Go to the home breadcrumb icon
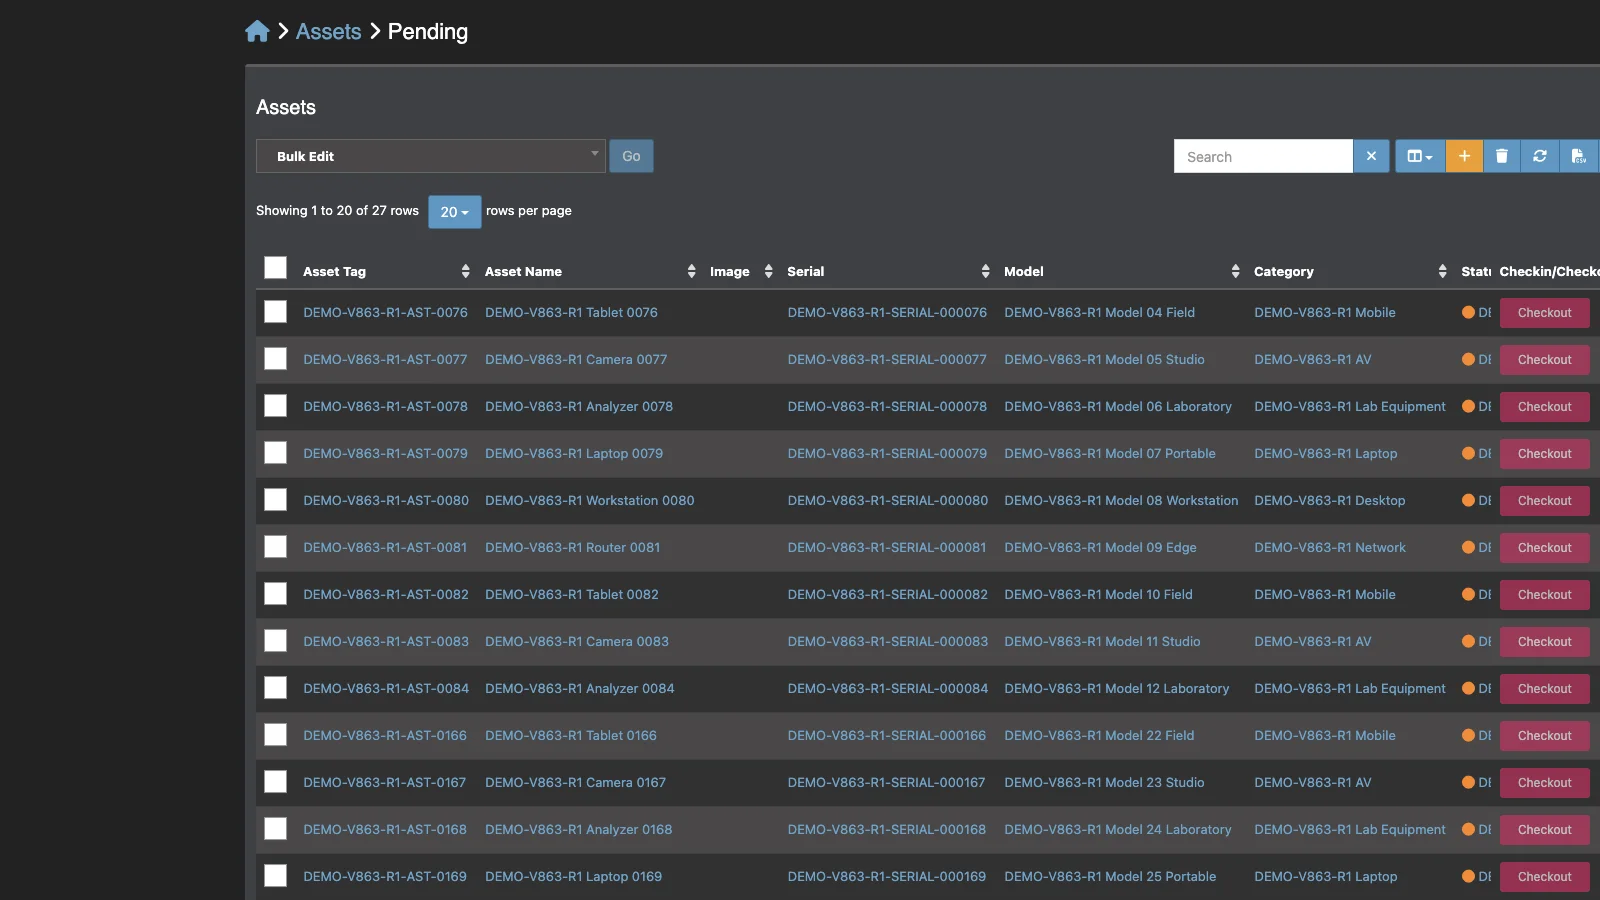 (x=257, y=31)
